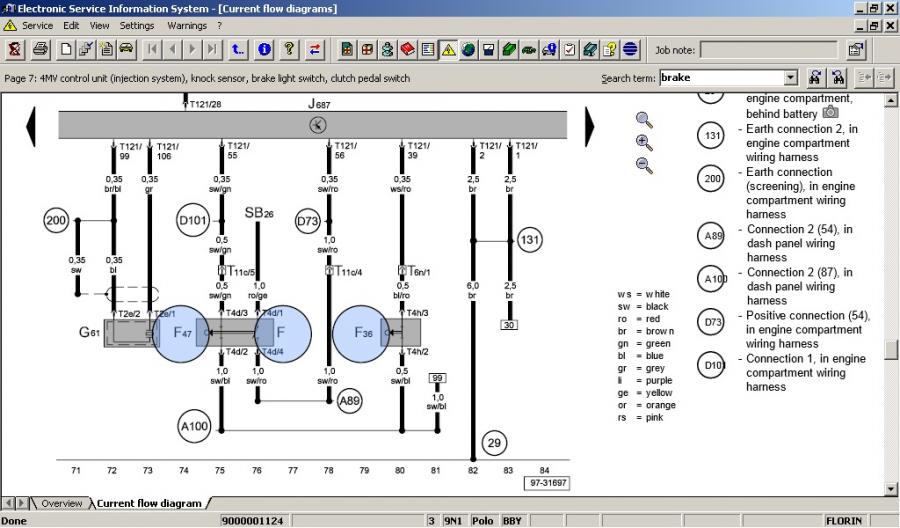Click the car icon in the toolbar

tap(127, 49)
